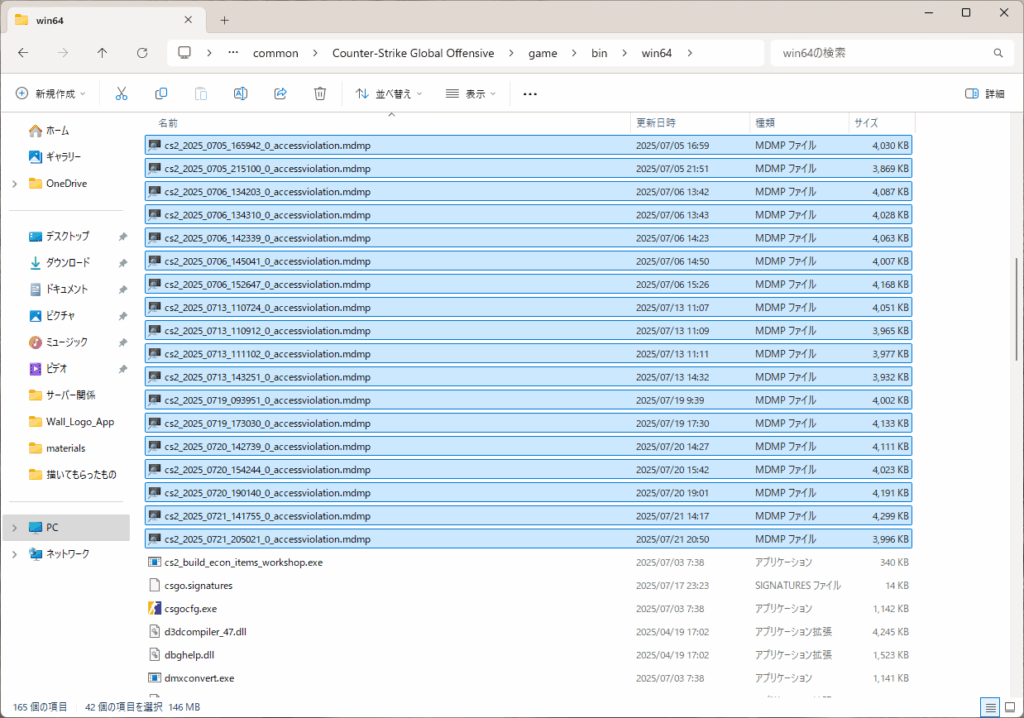Open chevron after win64 in address bar

click(690, 53)
